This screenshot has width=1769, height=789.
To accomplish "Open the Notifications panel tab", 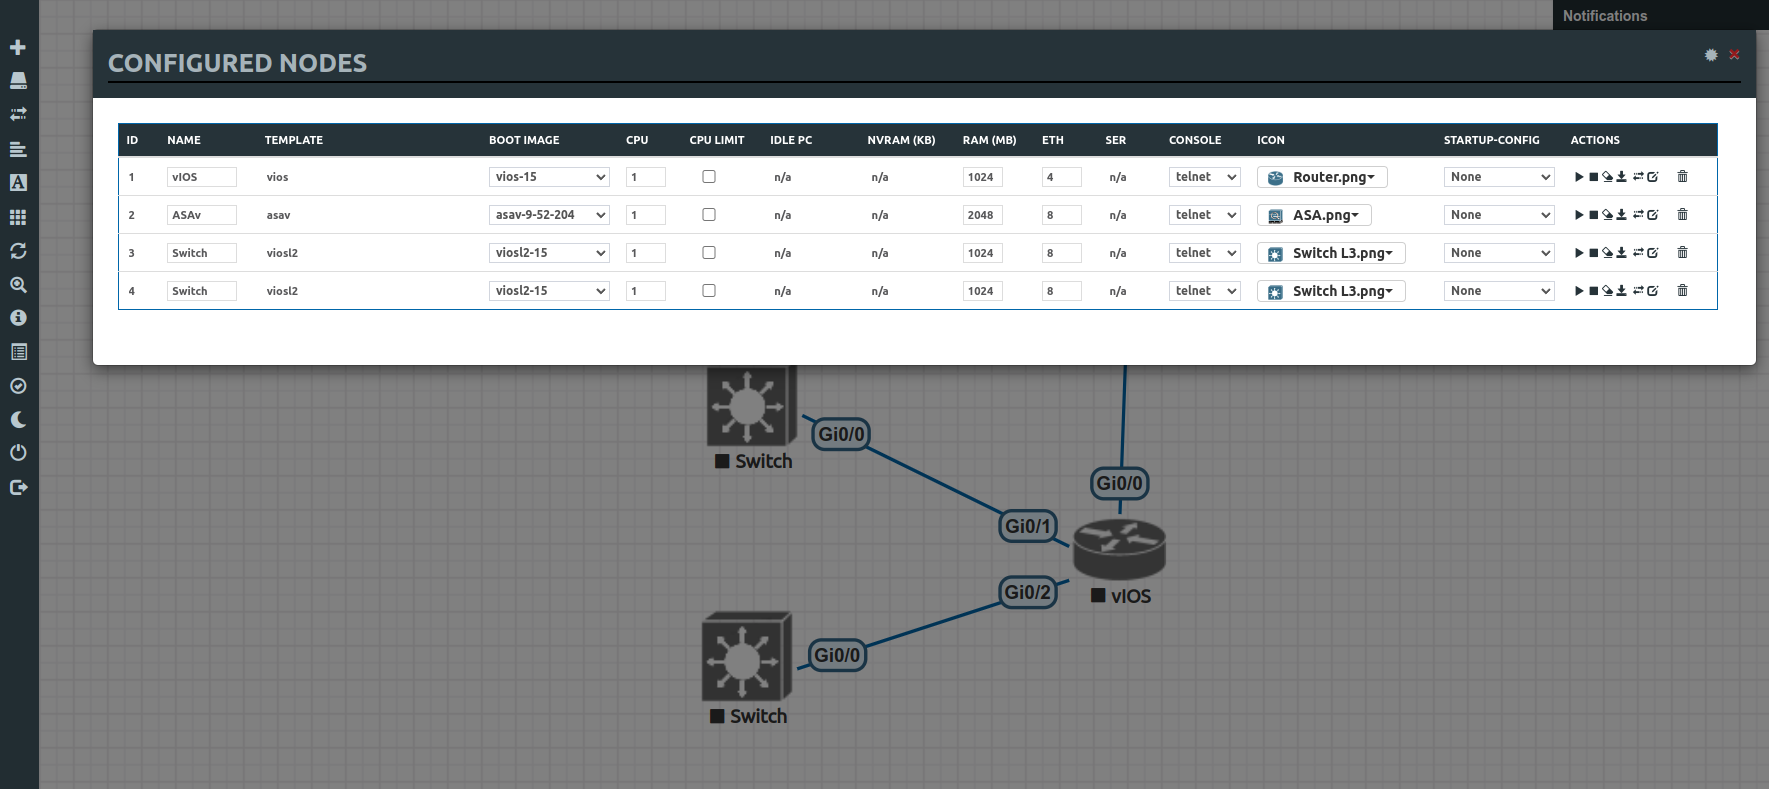I will [1604, 15].
